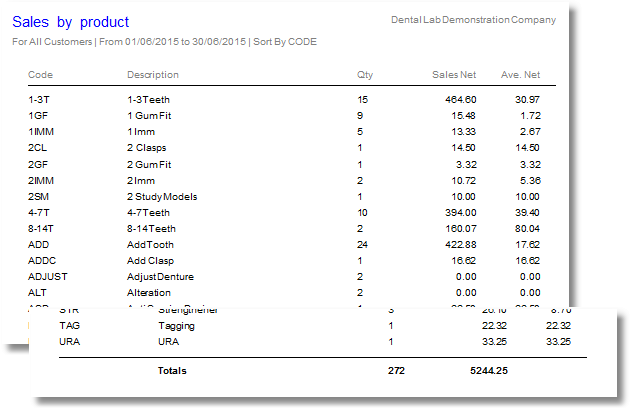Viewport: 631px width, 415px height.
Task: Select description 'Add Tooth'
Action: (150, 245)
